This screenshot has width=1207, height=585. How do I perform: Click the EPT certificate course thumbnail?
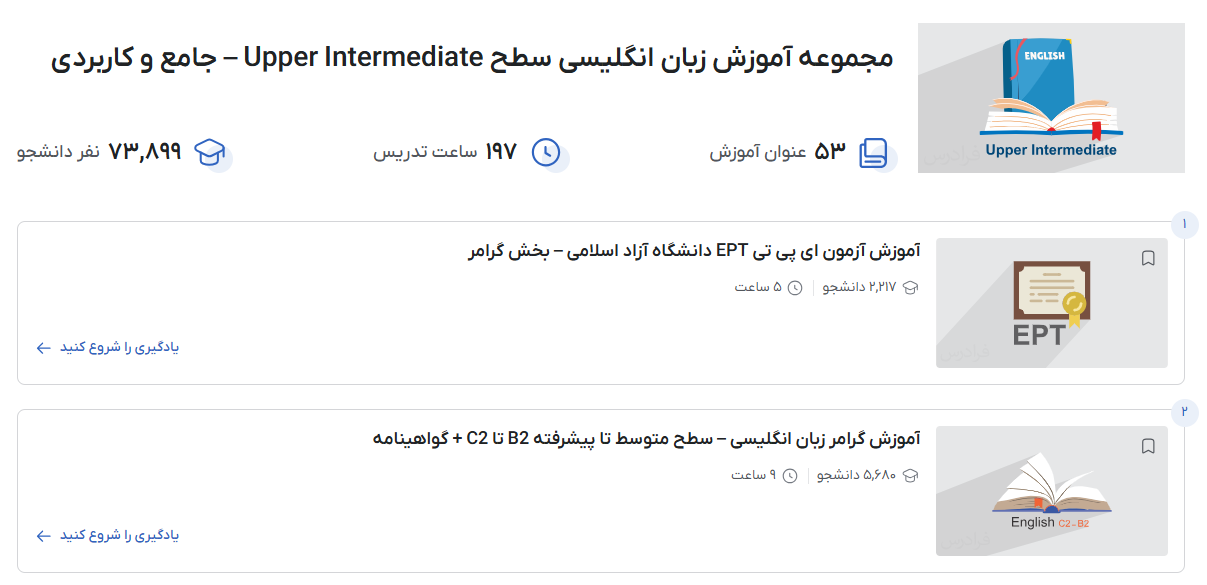point(1051,303)
